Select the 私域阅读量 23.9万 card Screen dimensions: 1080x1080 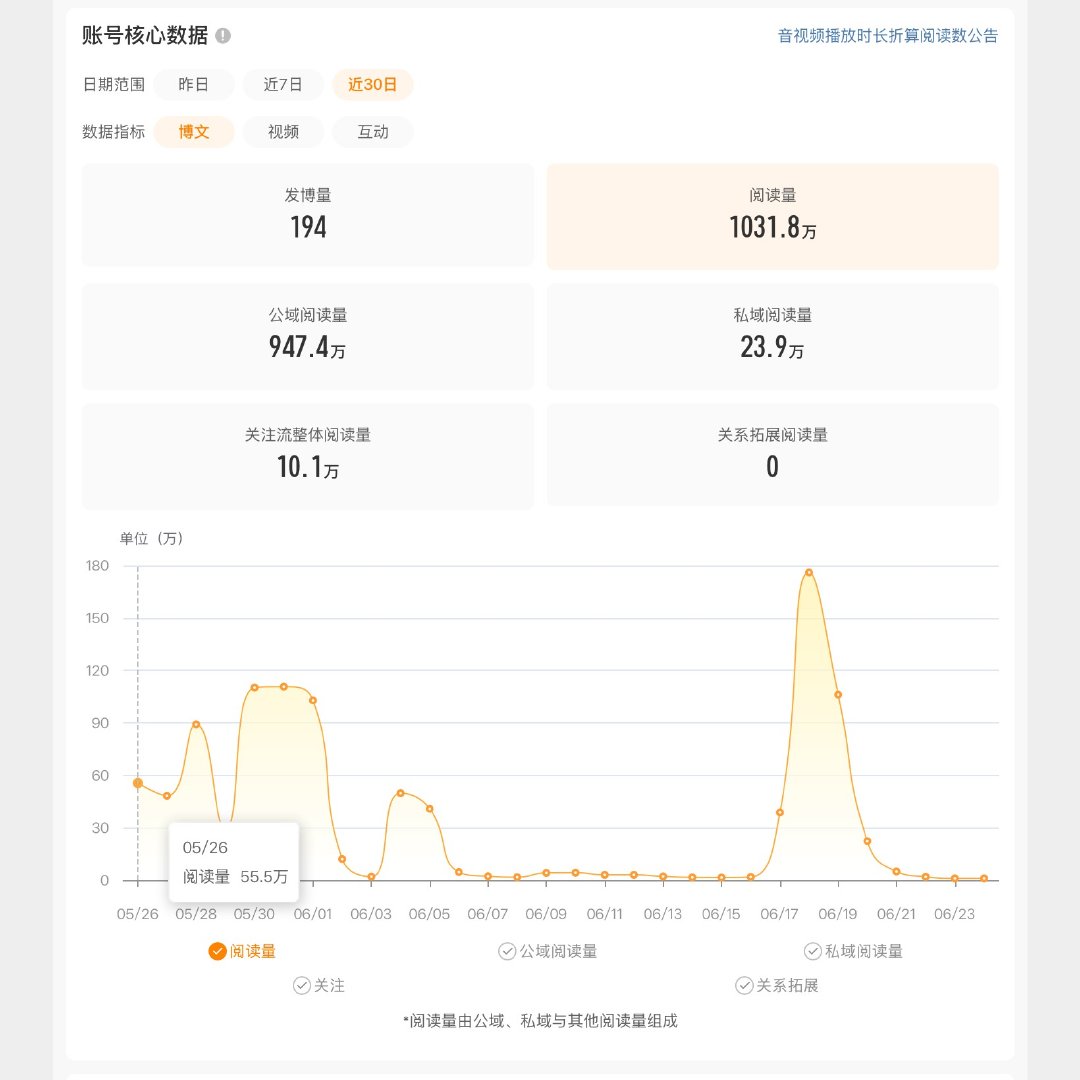click(x=772, y=336)
